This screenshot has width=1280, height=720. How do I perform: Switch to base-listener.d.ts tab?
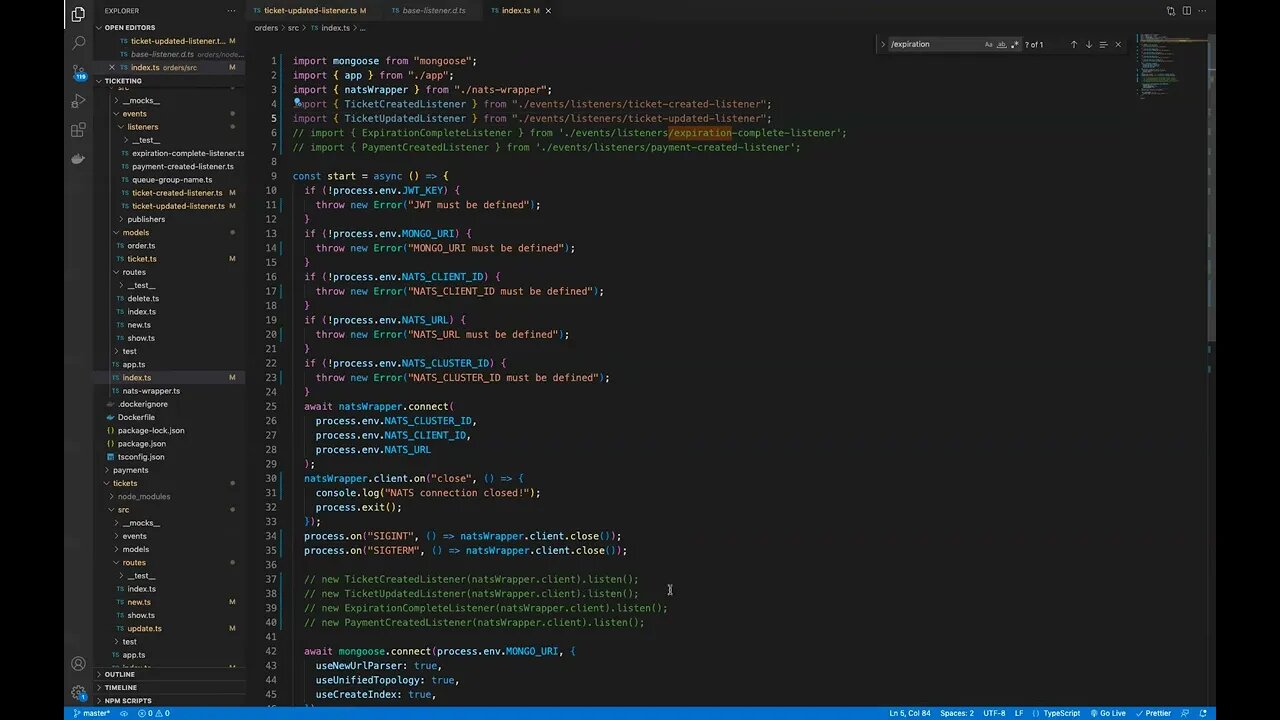click(x=433, y=10)
